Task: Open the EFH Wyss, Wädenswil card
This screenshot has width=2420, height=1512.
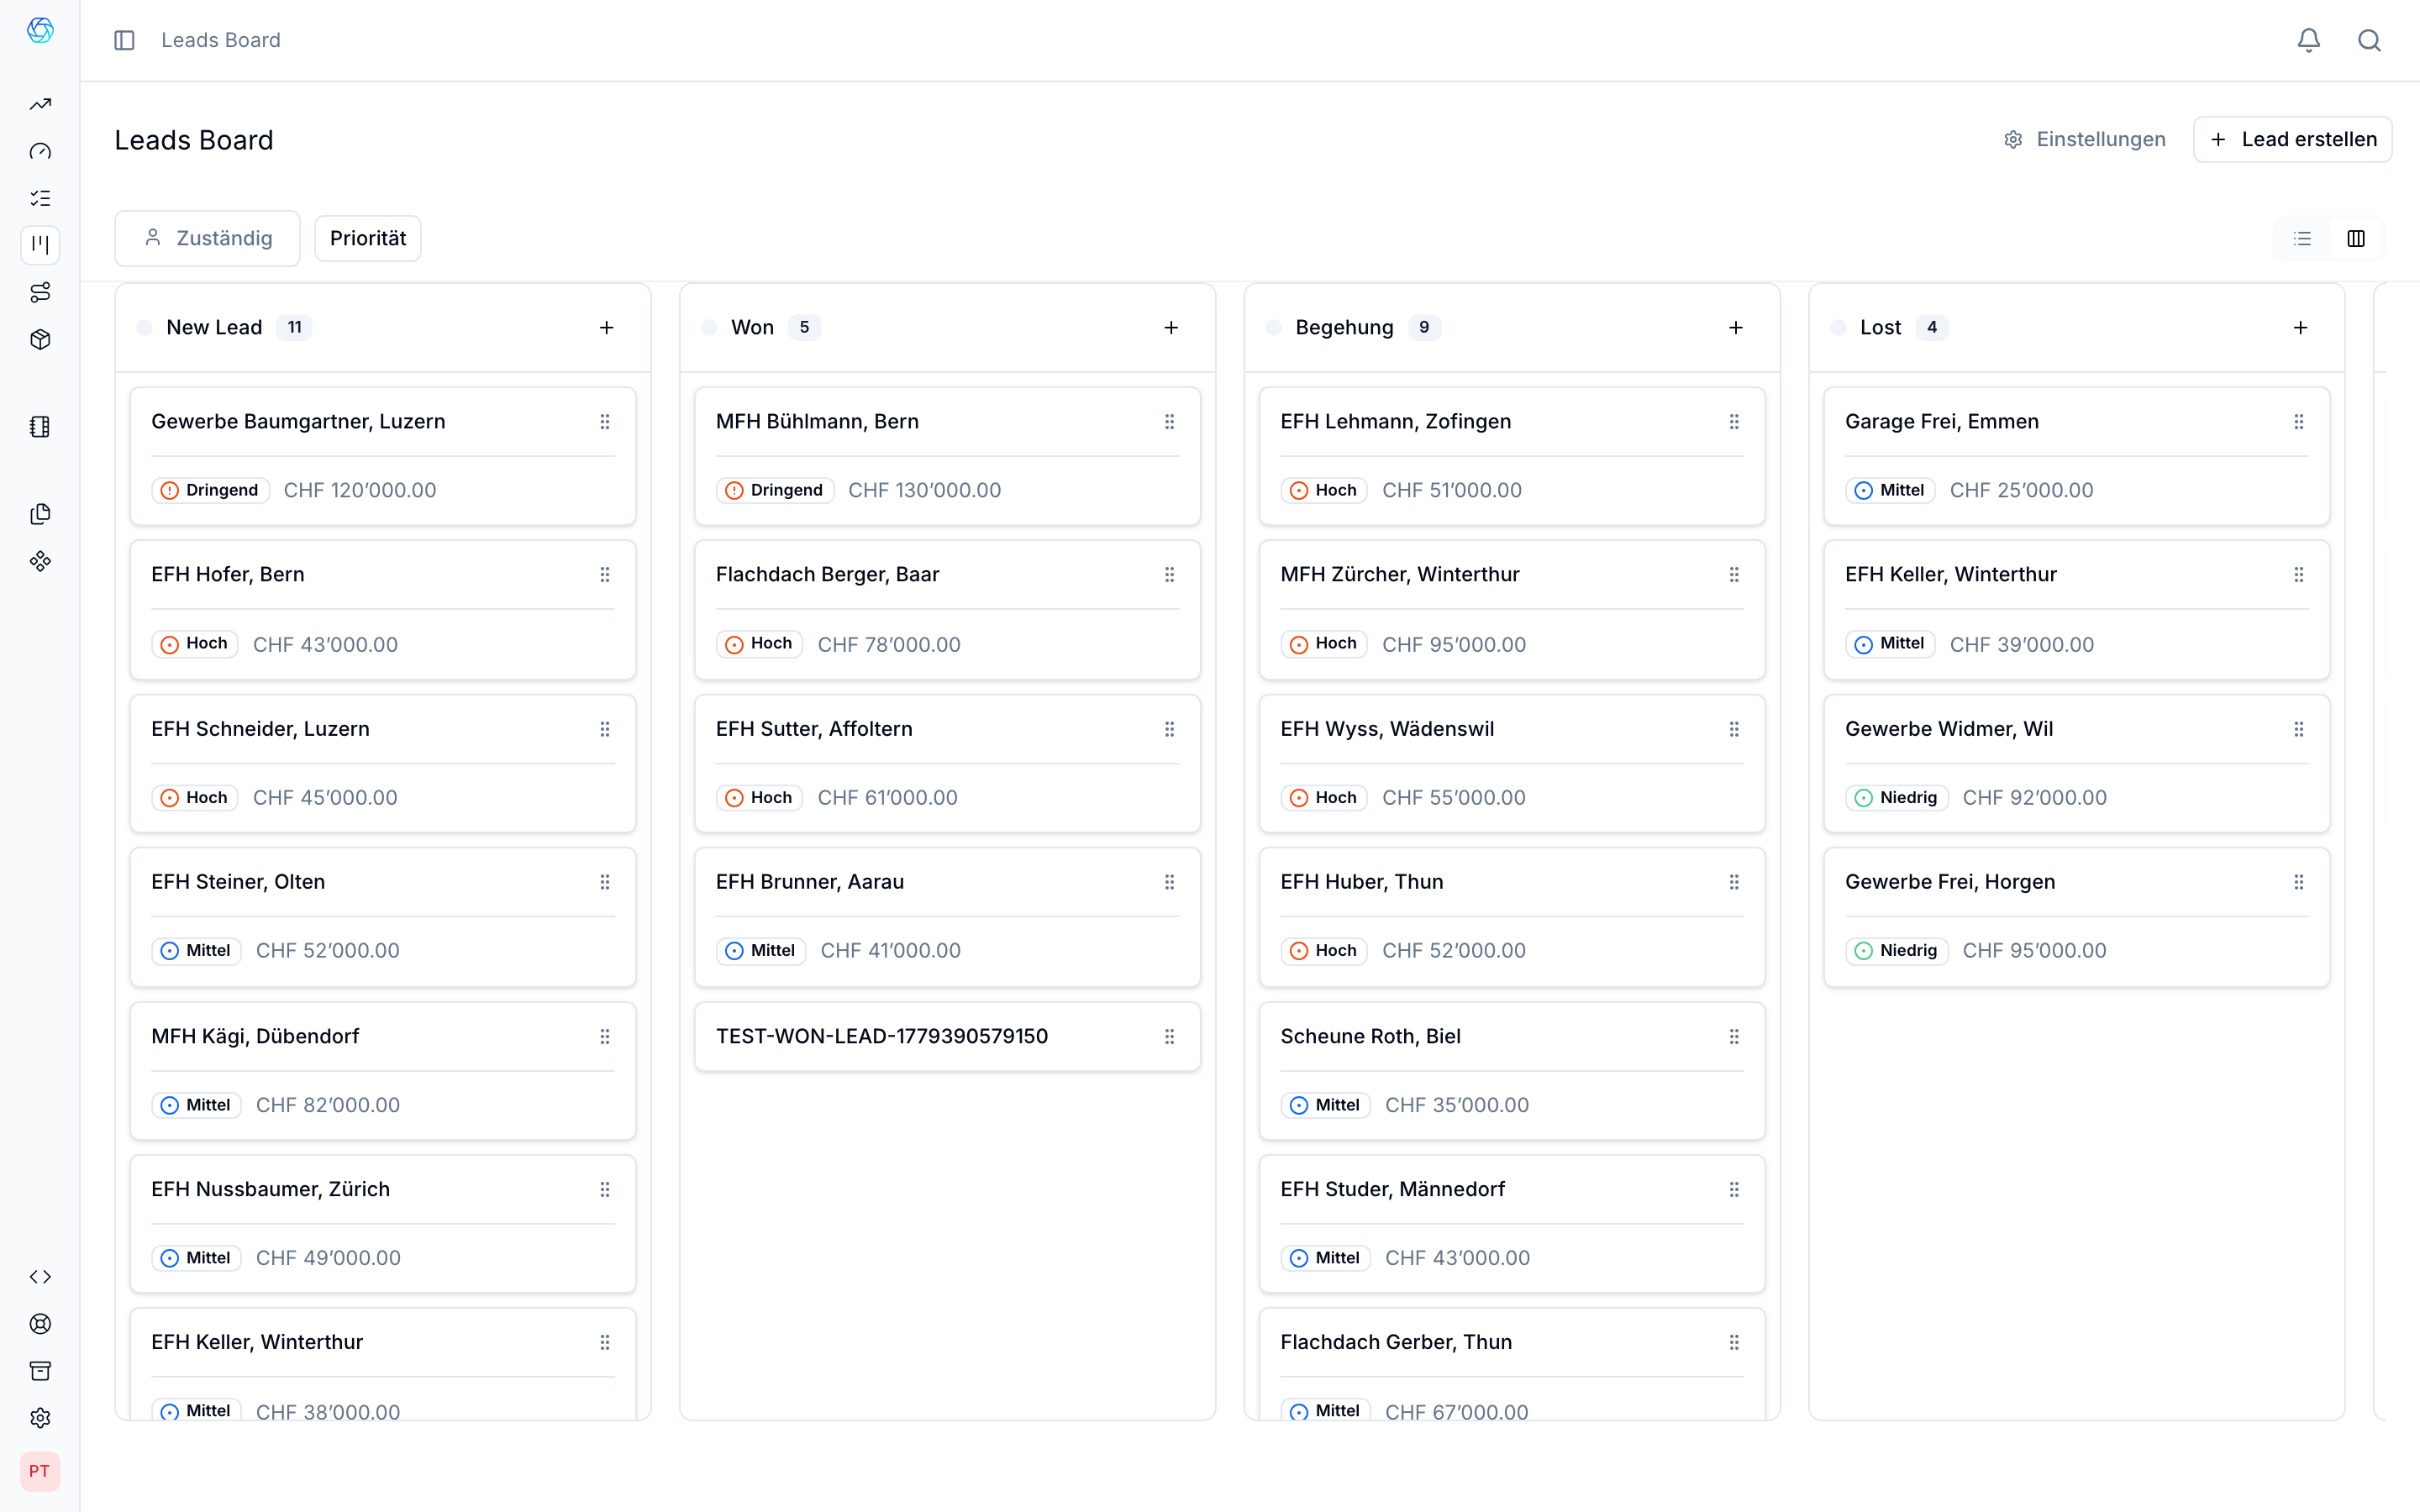Action: 1512,764
